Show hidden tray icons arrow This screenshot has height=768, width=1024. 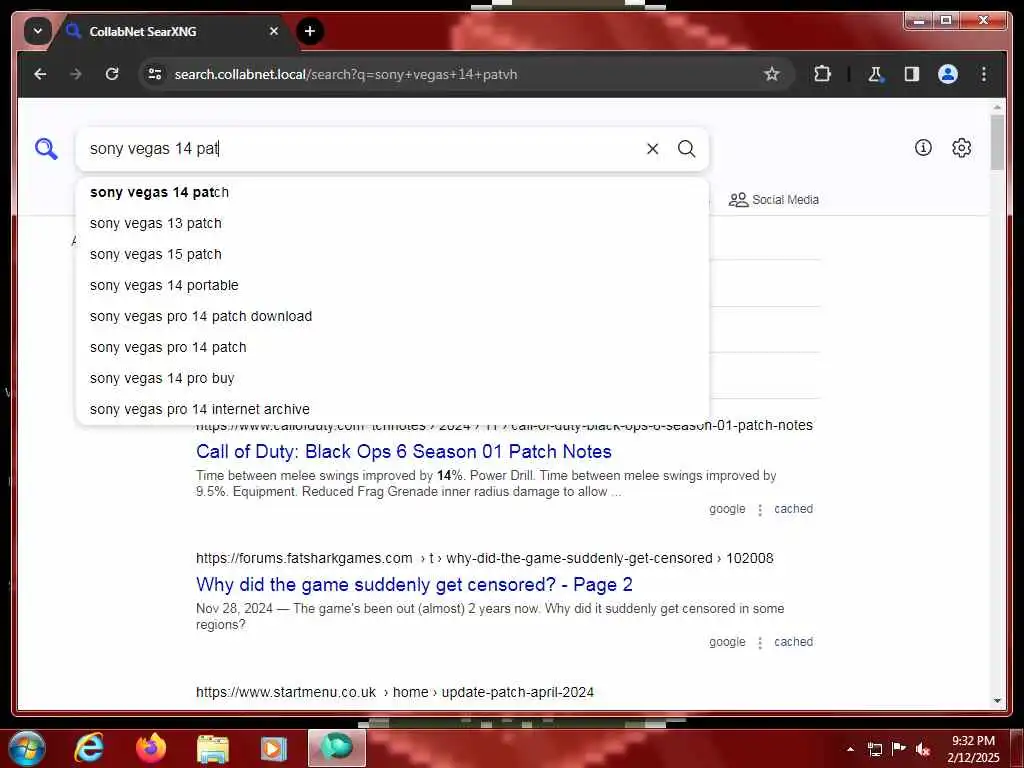tap(850, 749)
